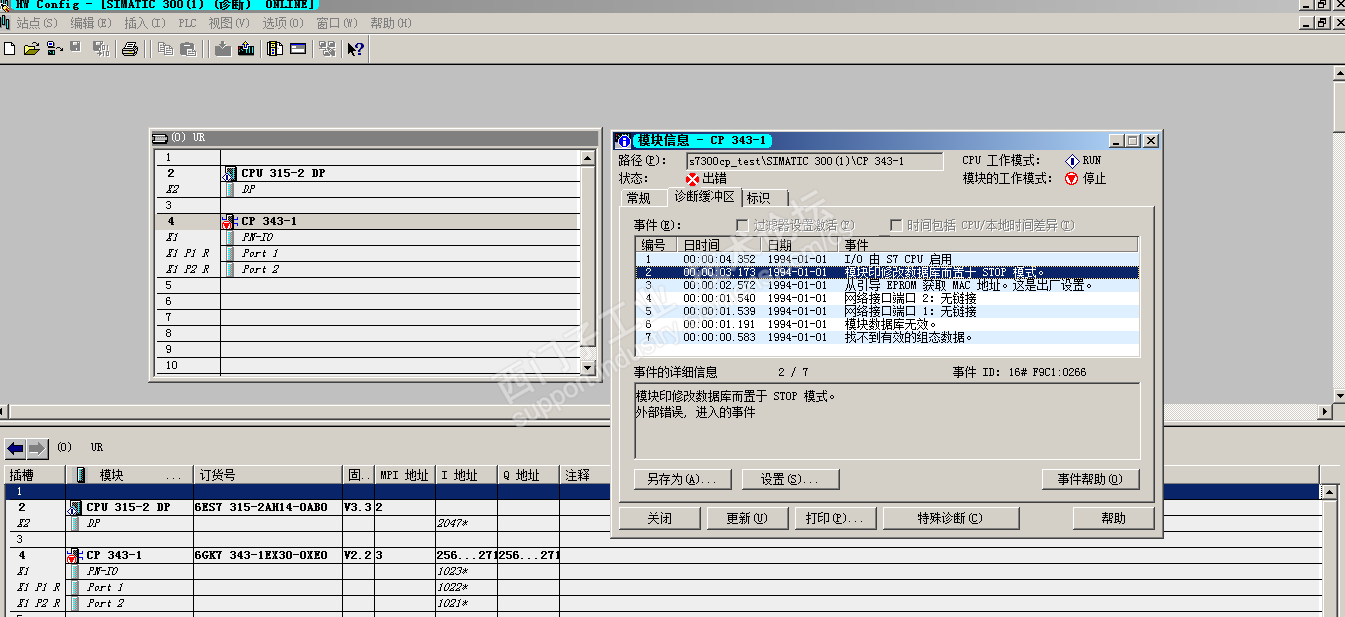Click the context Help arrow-question icon

[355, 48]
